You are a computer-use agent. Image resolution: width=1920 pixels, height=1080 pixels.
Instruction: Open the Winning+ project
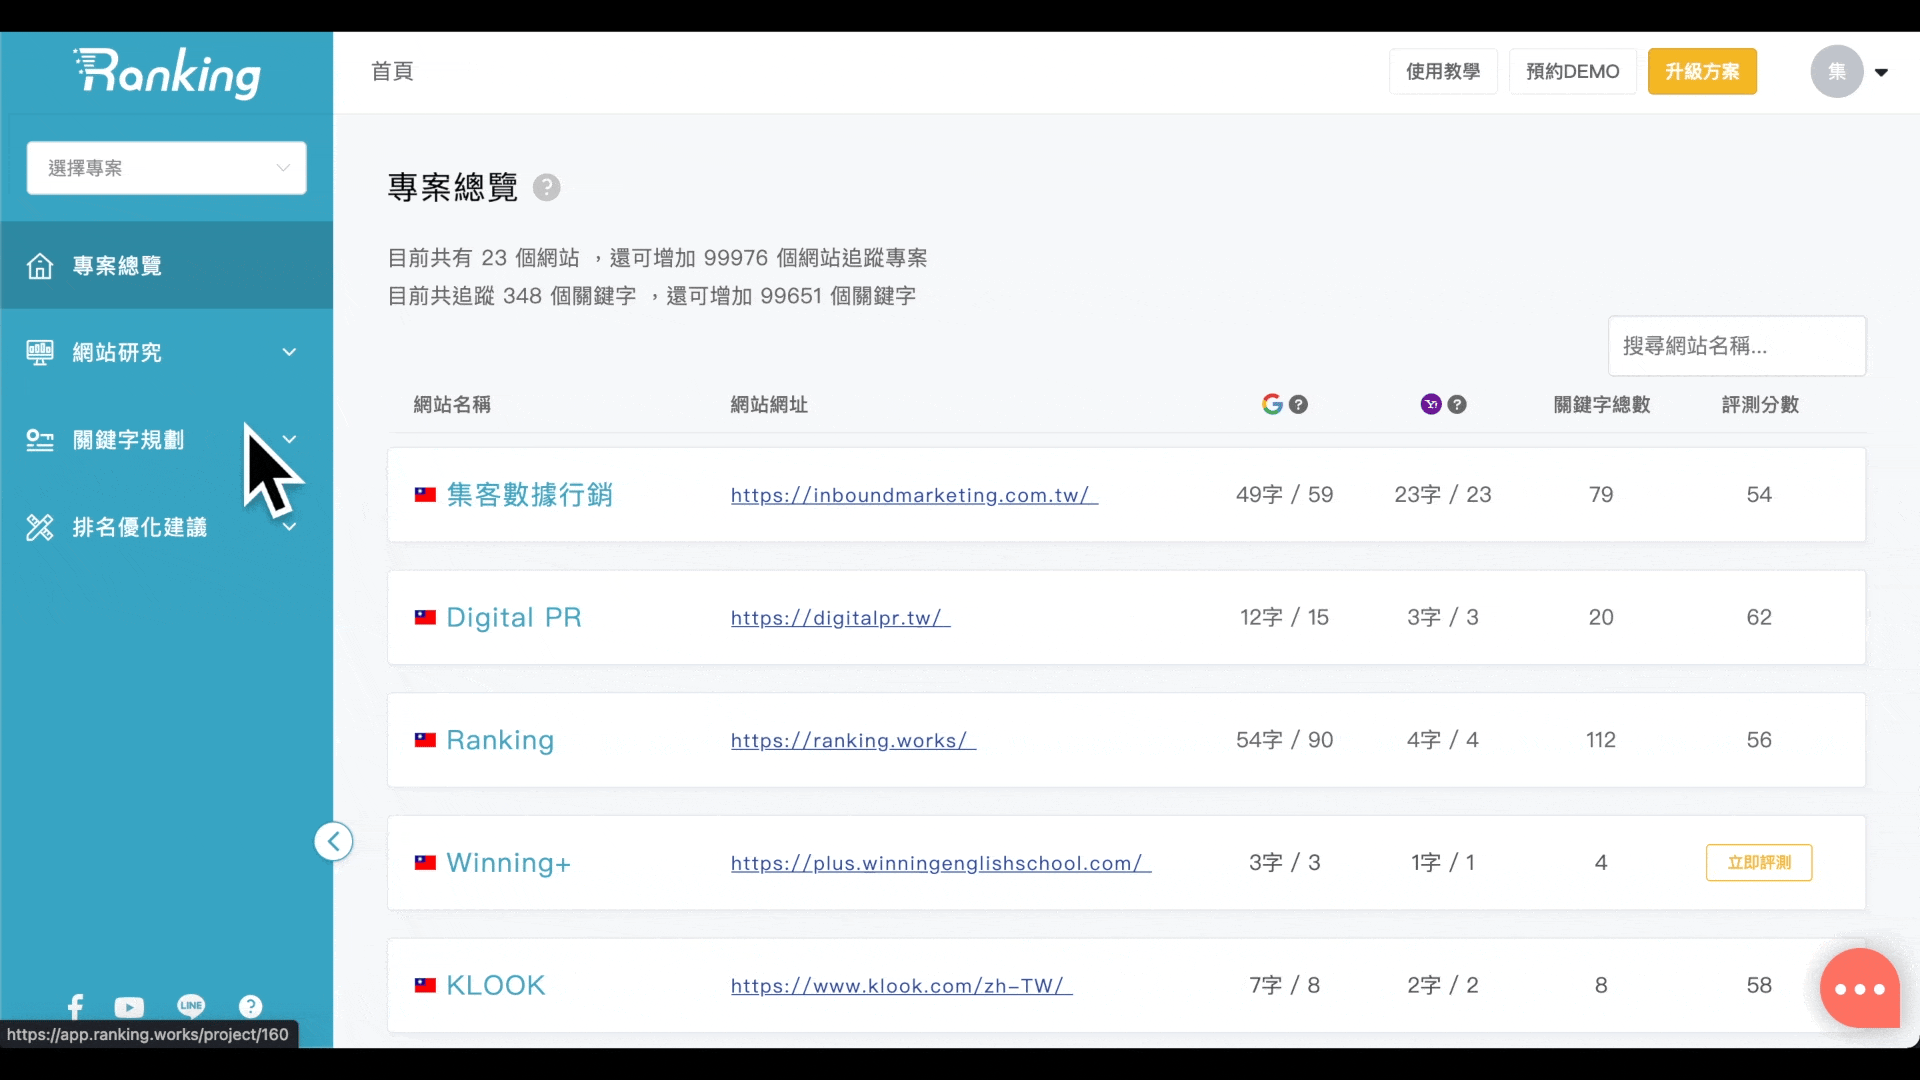pyautogui.click(x=508, y=862)
